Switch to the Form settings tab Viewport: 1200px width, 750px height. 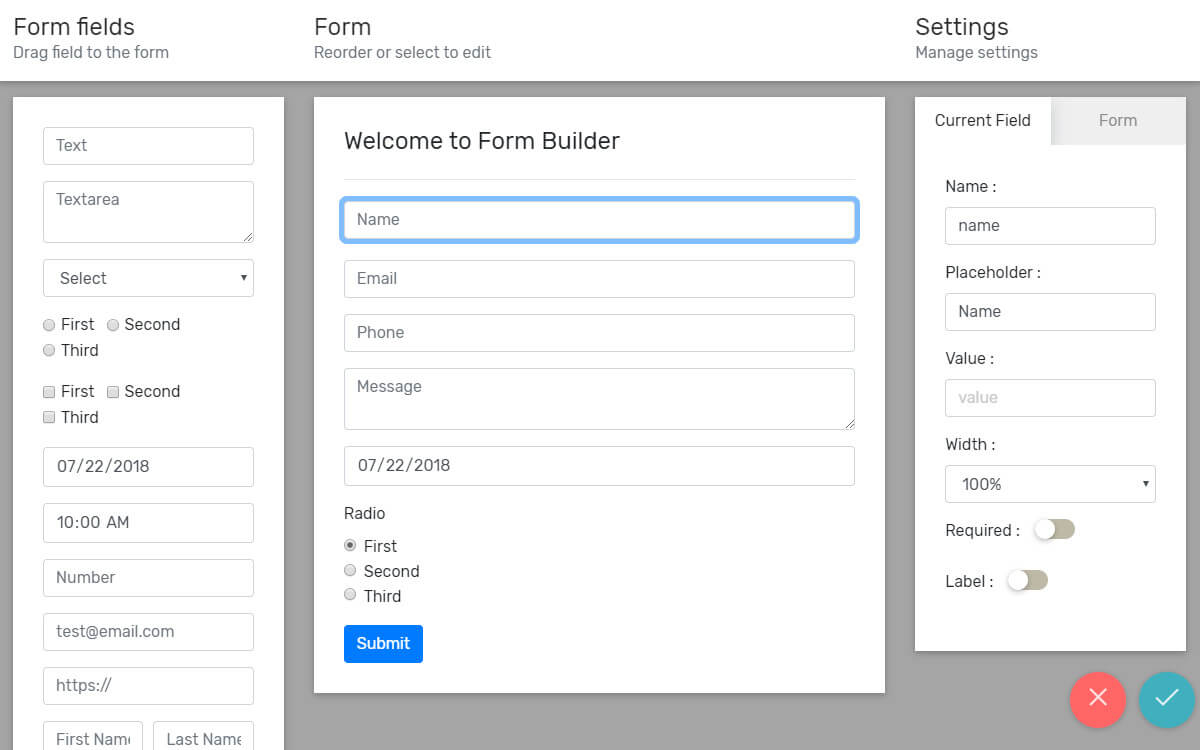pos(1118,120)
